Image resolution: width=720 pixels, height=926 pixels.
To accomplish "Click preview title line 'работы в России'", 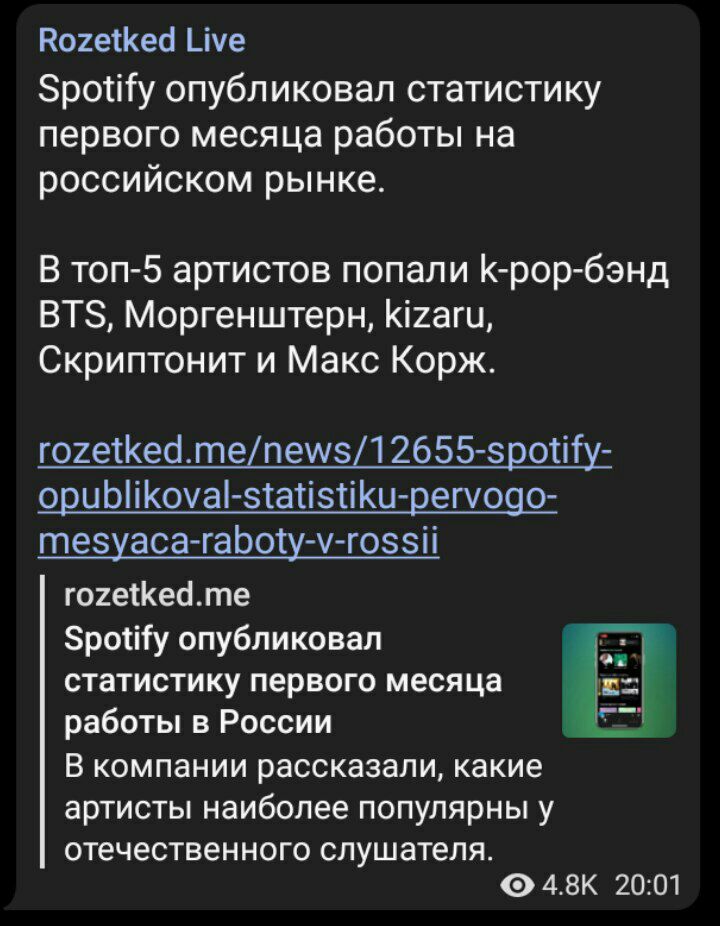I will tap(198, 722).
